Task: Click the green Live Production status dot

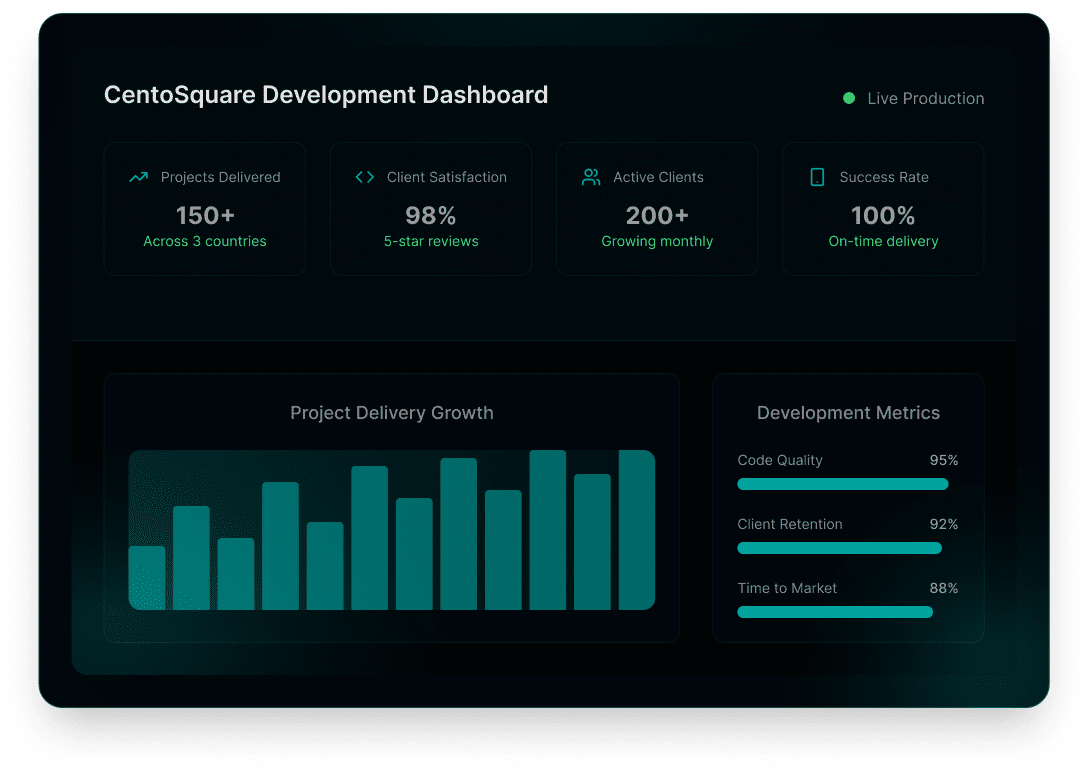Action: click(849, 98)
